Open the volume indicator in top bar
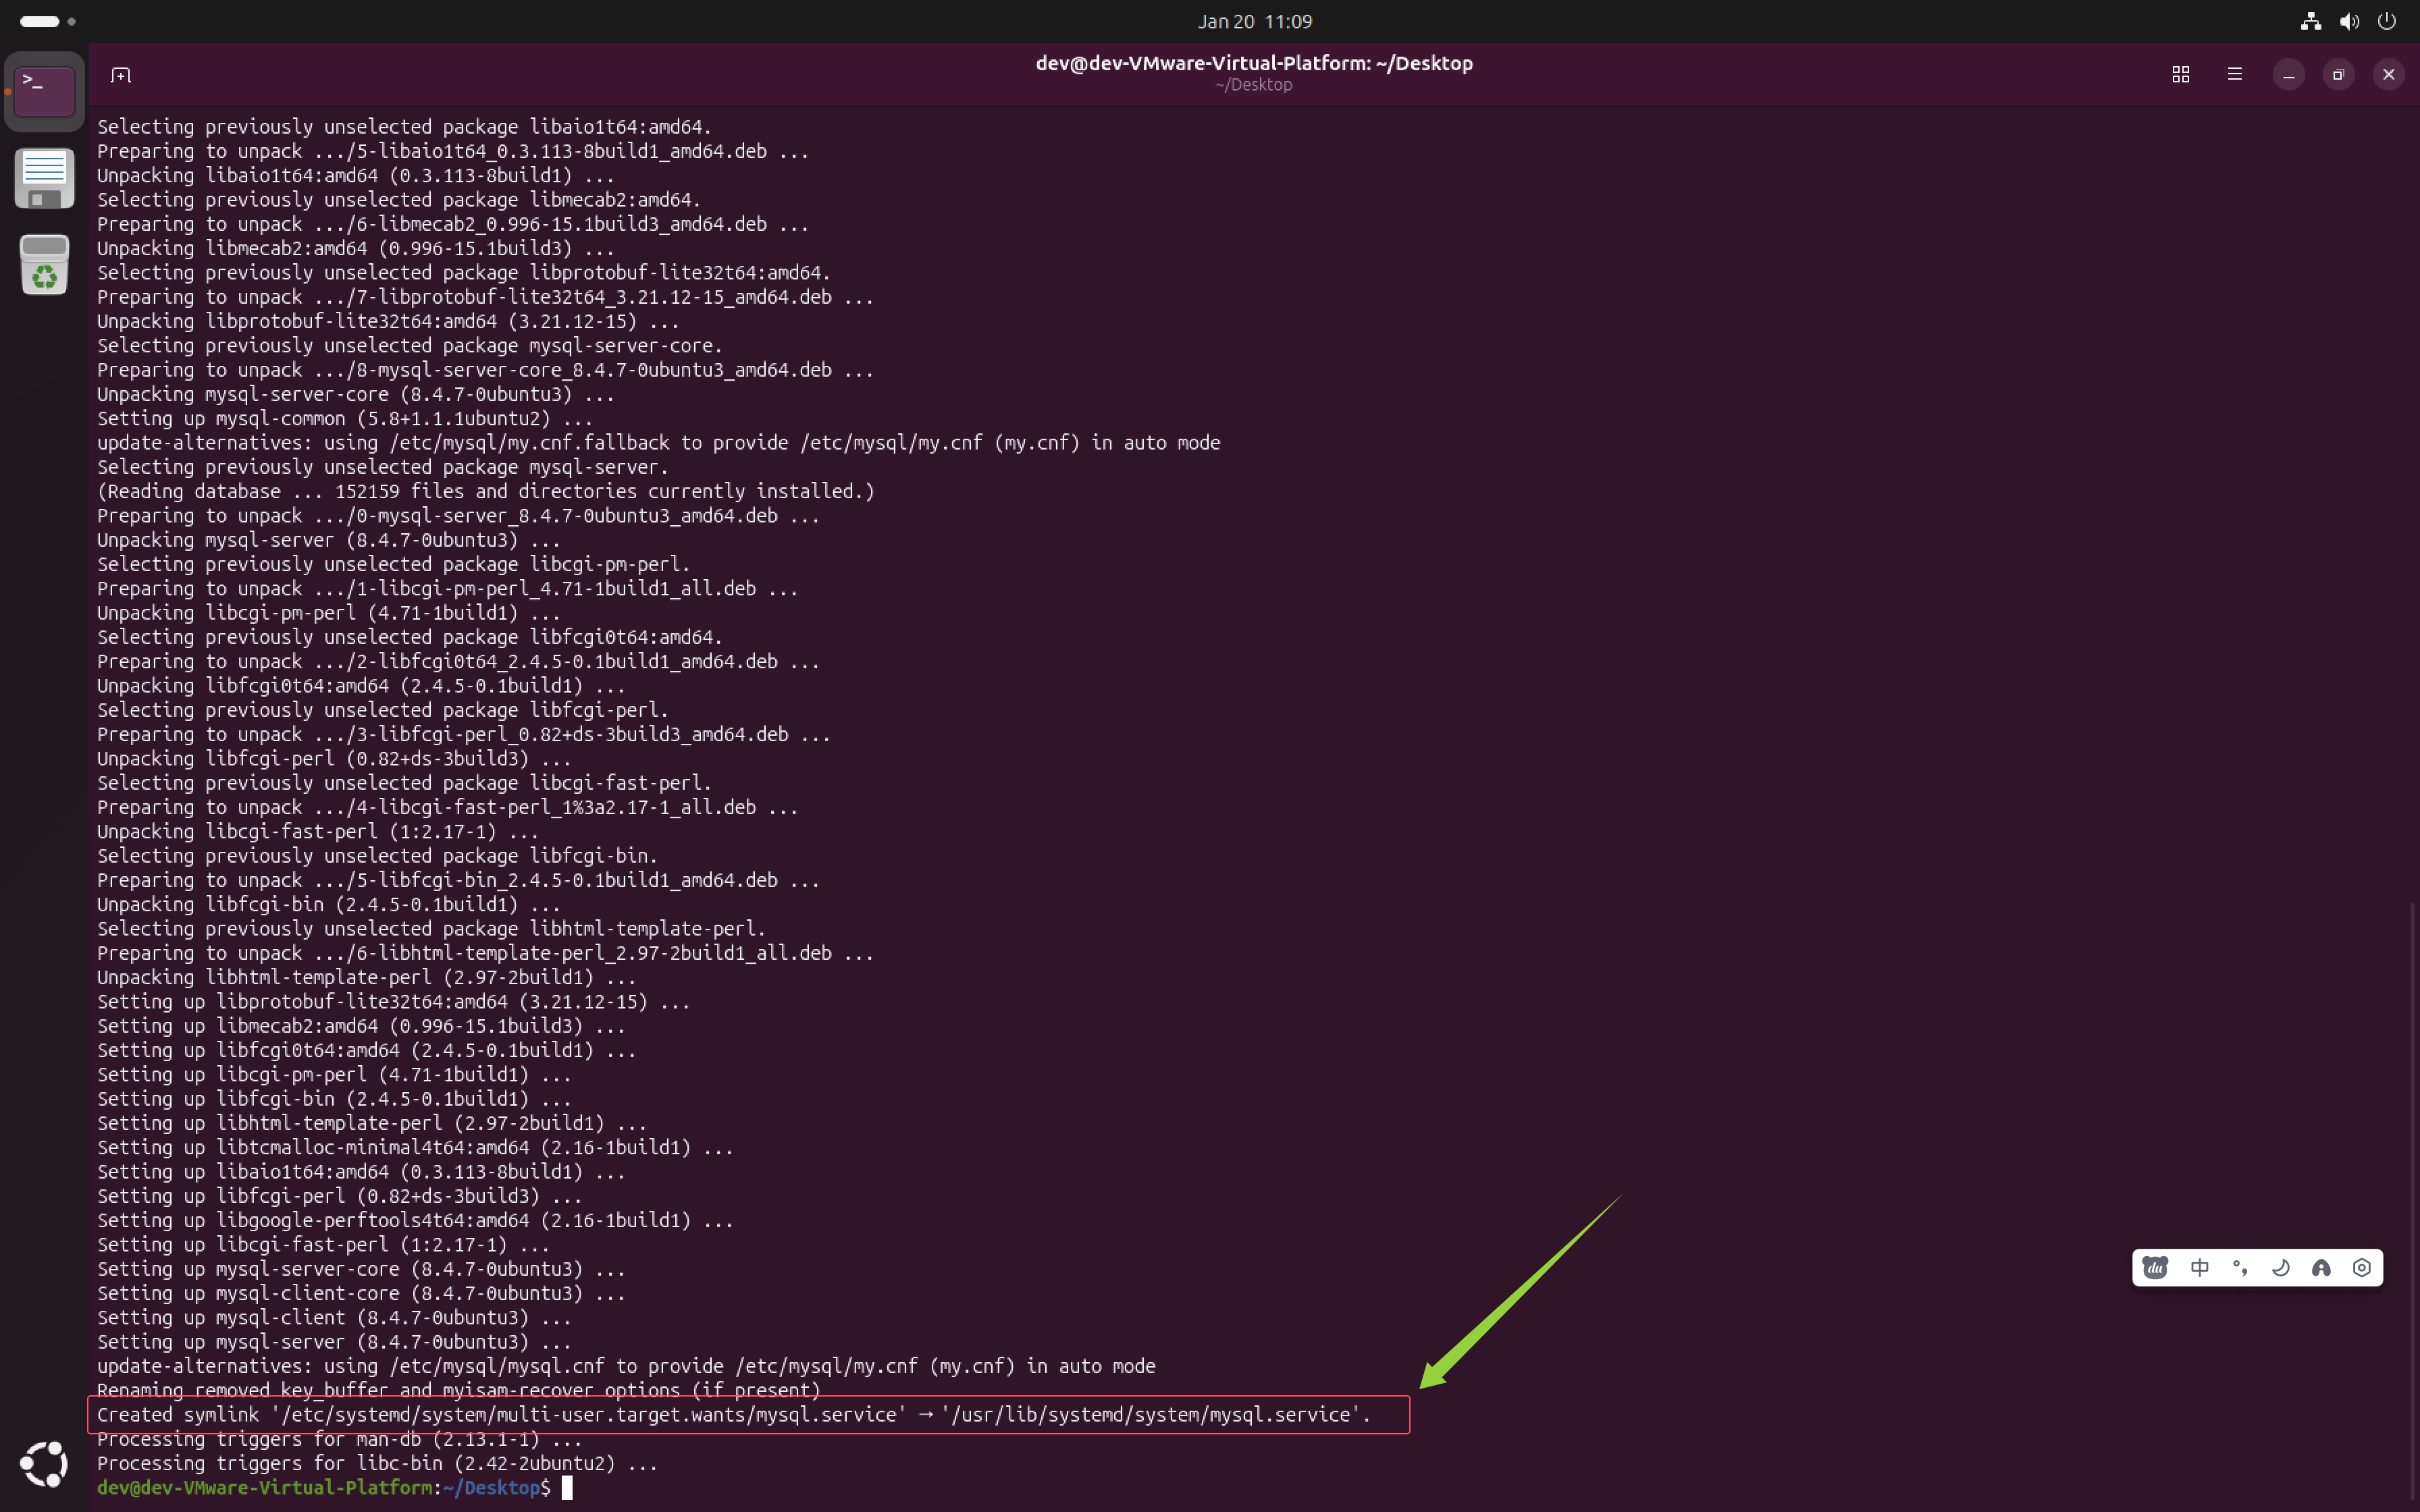Screen dimensions: 2420x1512 coord(2349,21)
